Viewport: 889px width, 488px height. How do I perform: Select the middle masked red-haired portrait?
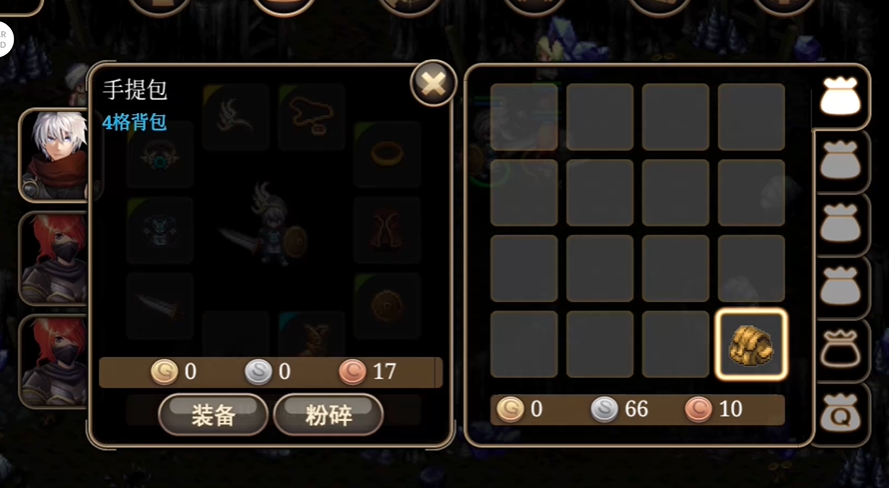click(x=54, y=258)
